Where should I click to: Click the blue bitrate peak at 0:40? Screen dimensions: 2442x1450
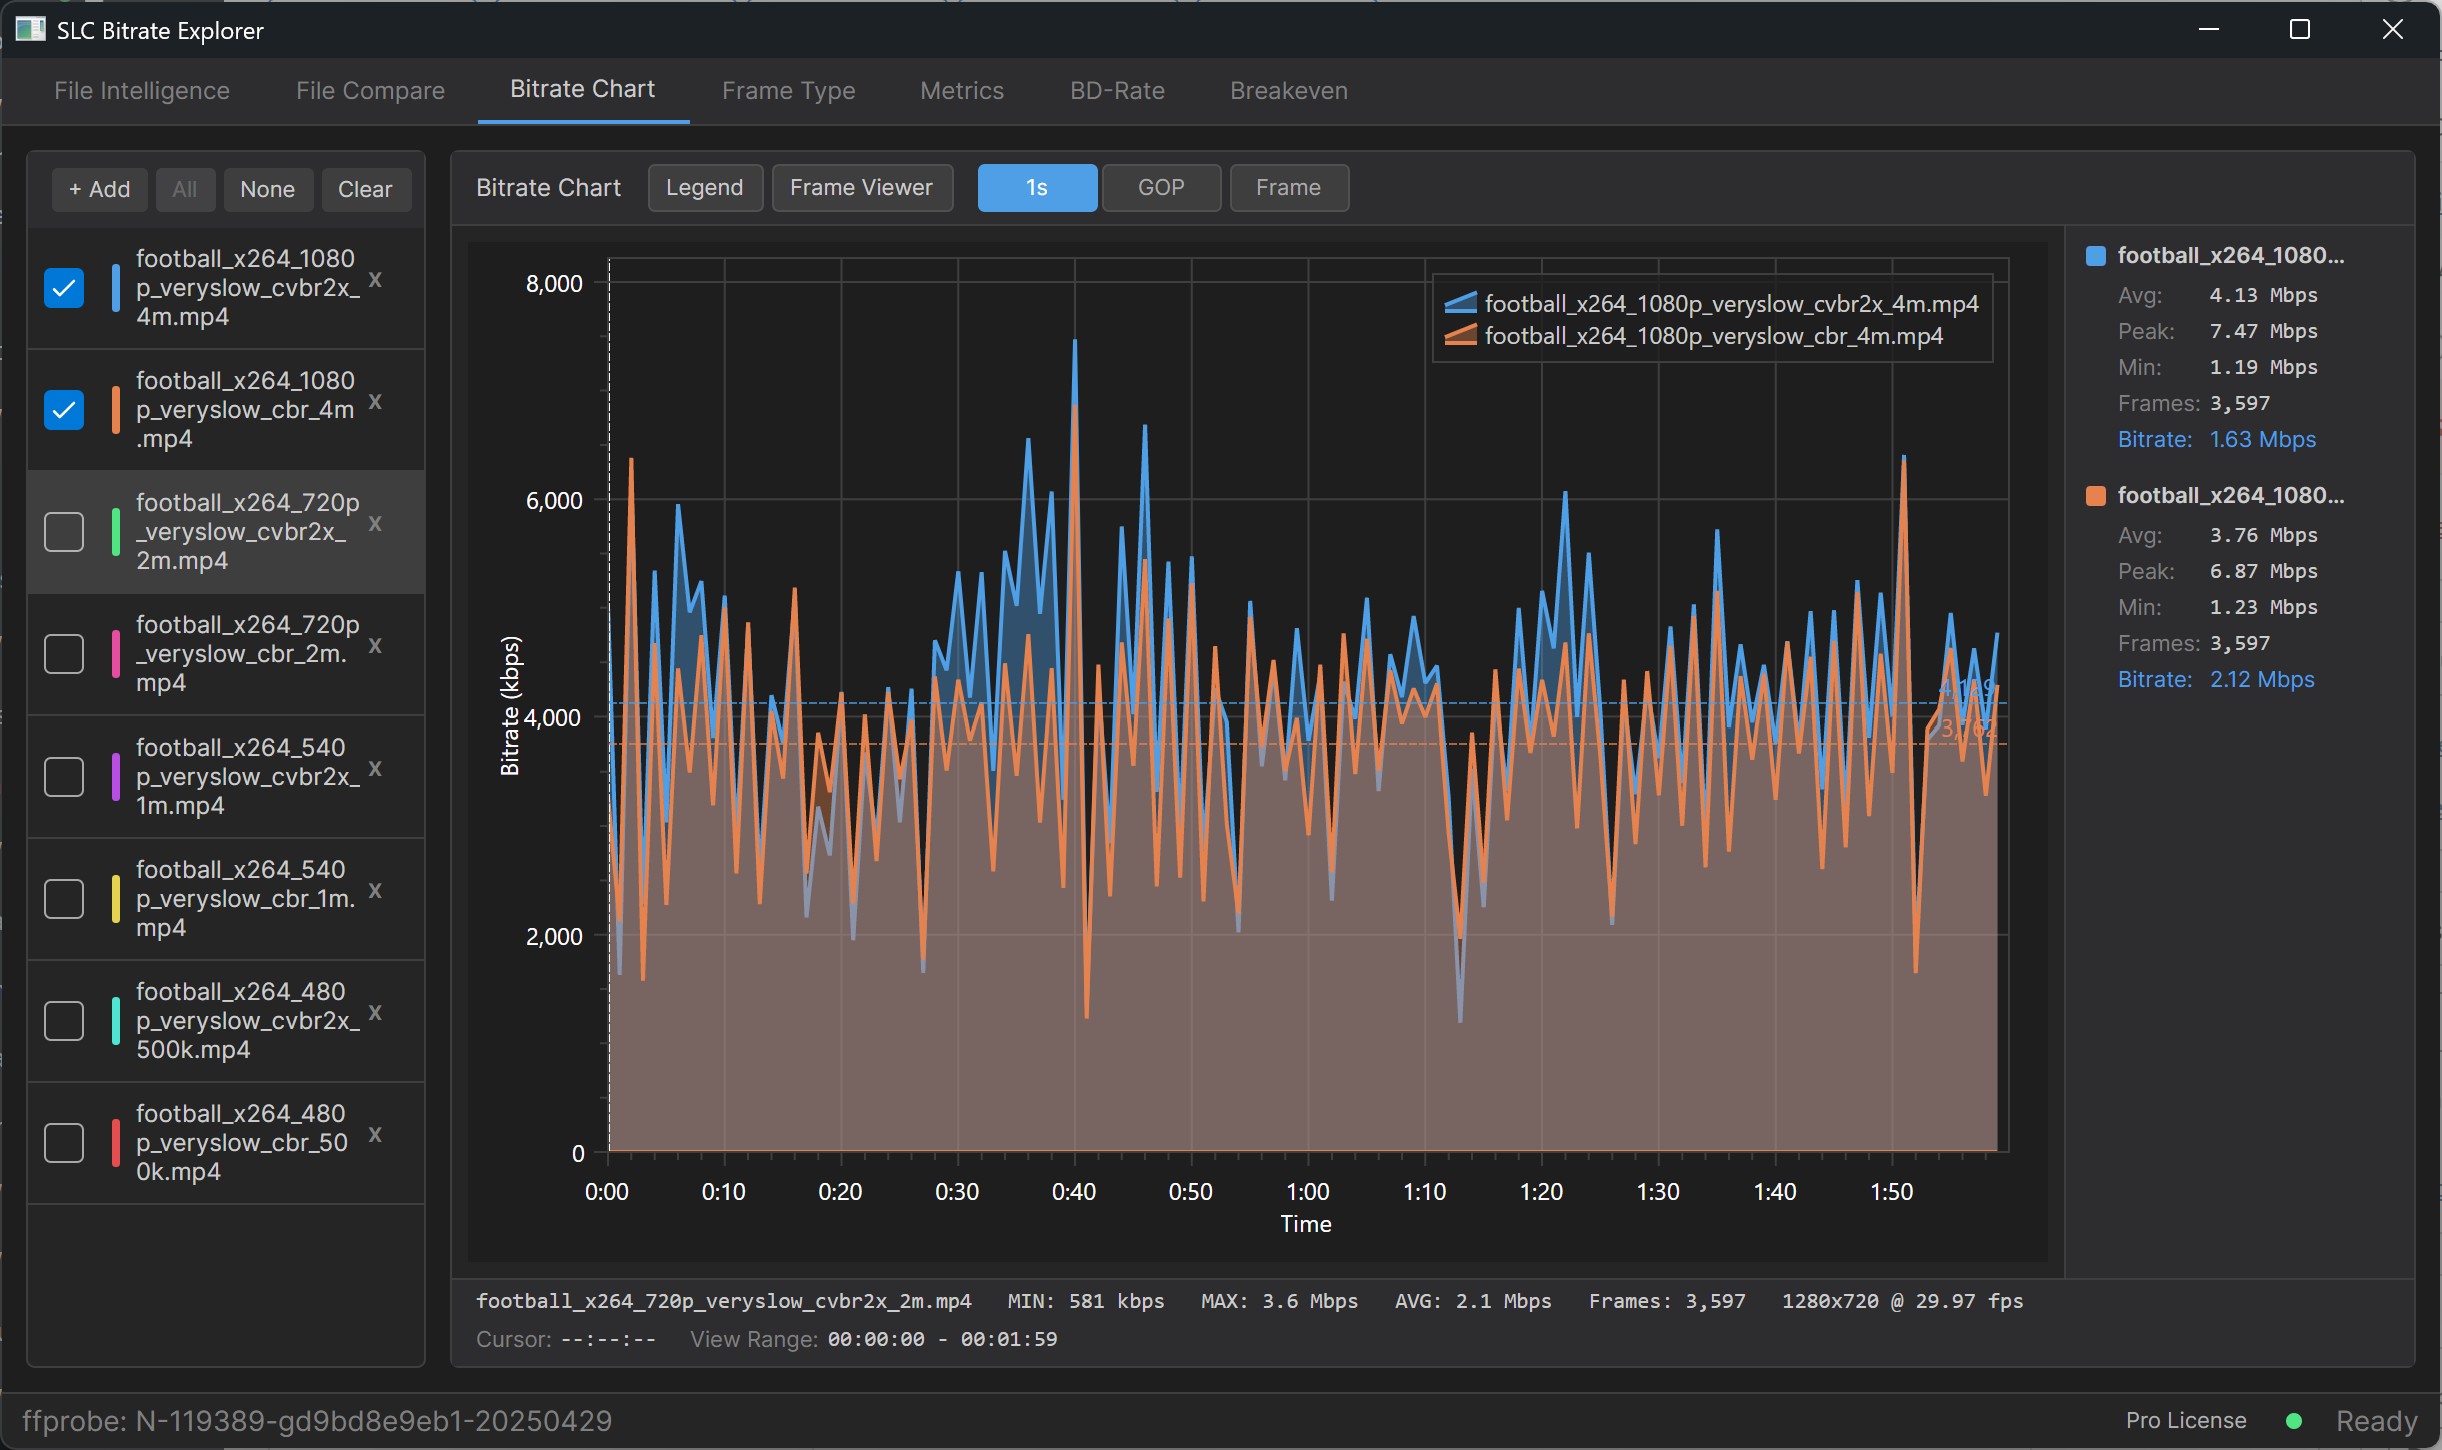[1075, 345]
